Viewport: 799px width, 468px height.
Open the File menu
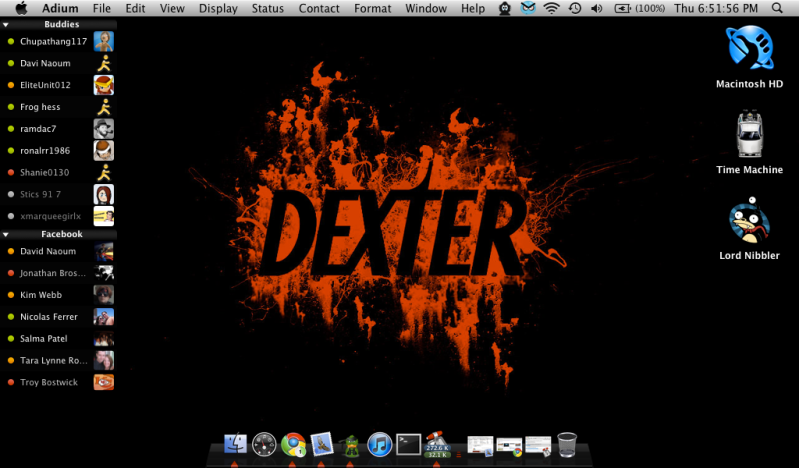[101, 8]
